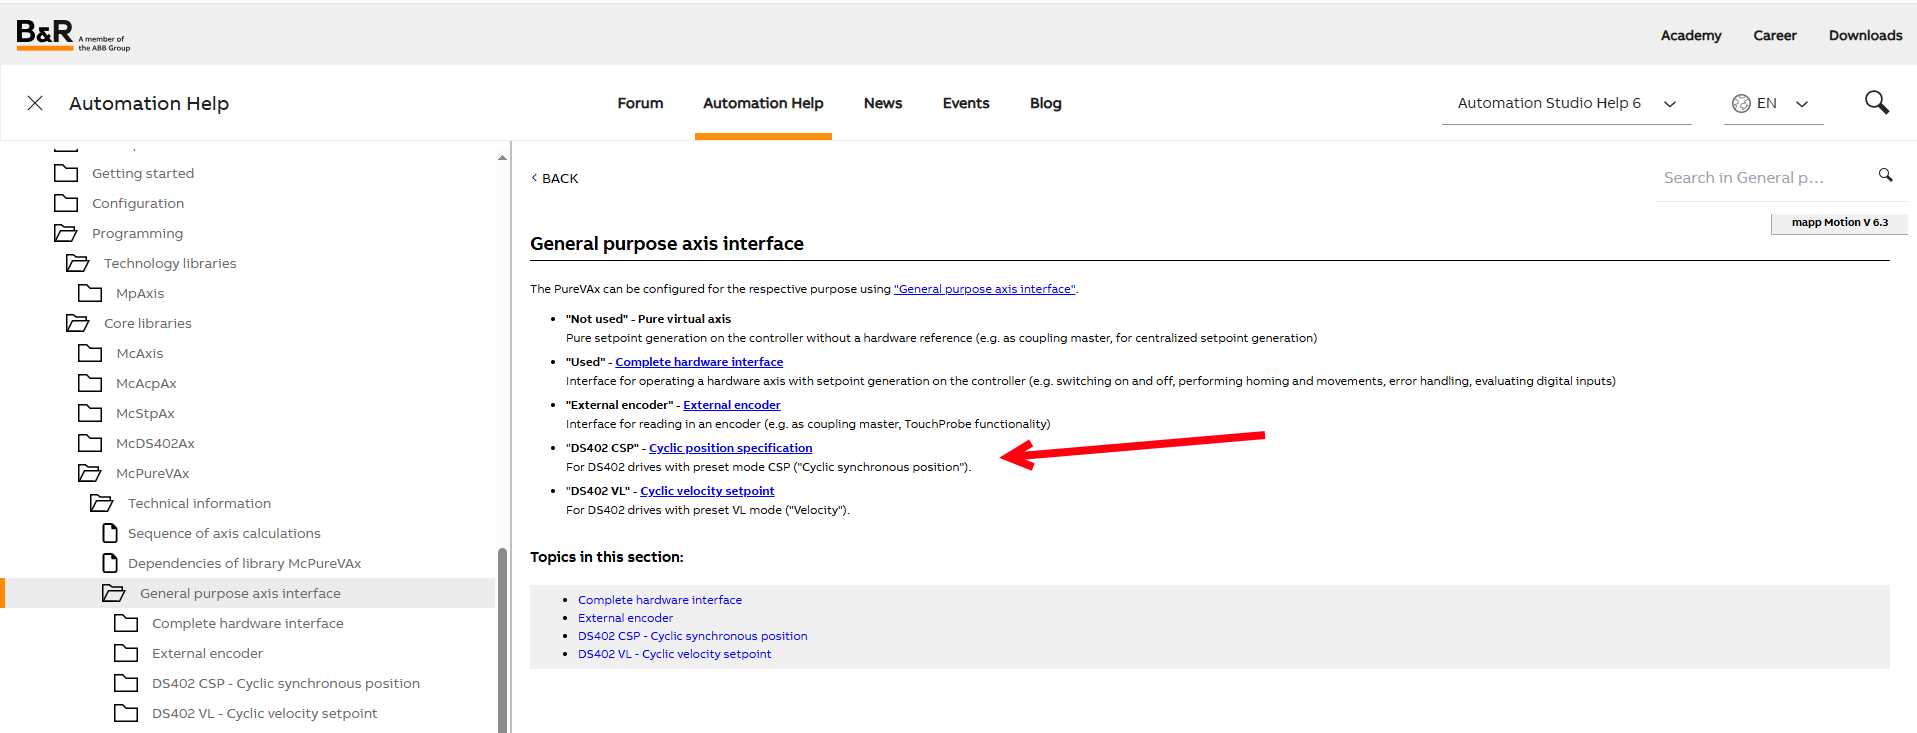Select McAcpAx tree entry

pyautogui.click(x=146, y=383)
